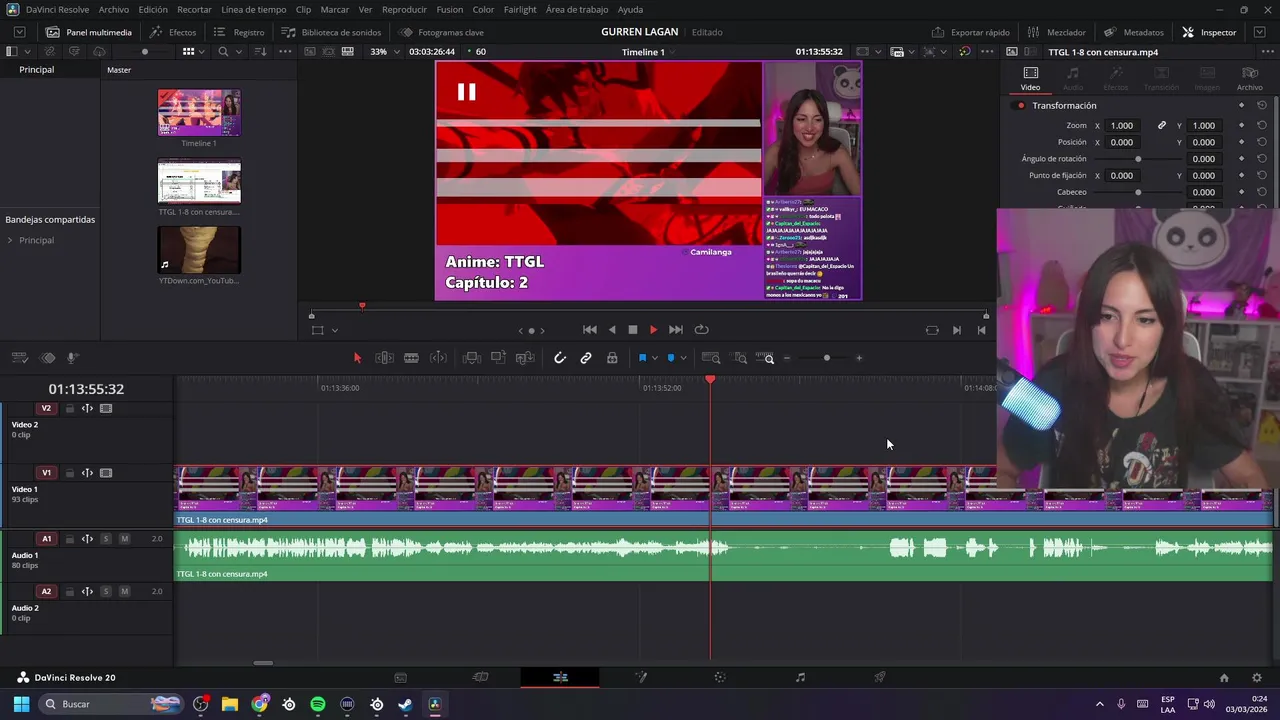Go to Project Manager home icon

(x=1224, y=677)
